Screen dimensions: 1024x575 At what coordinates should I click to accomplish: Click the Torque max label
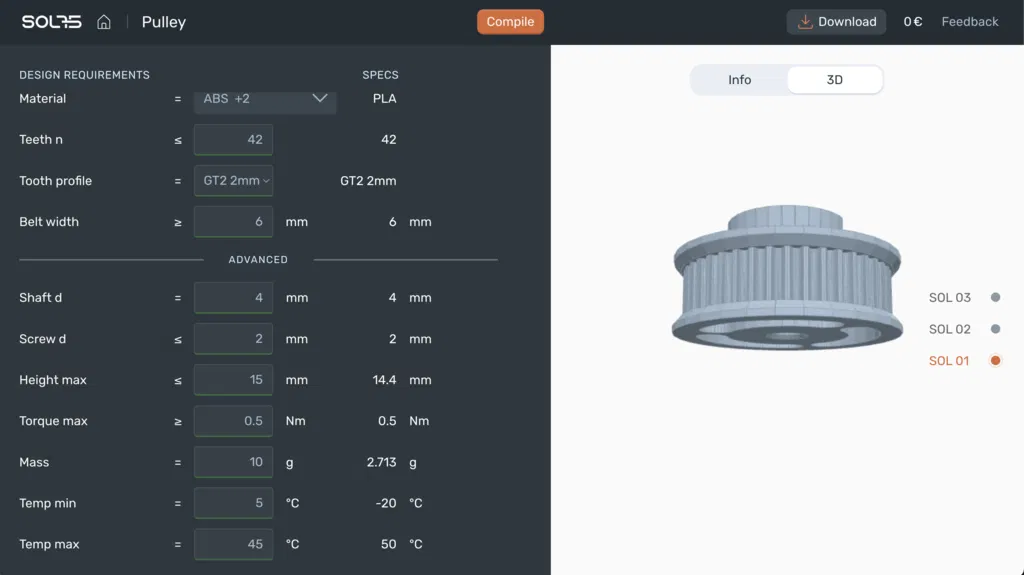(53, 421)
